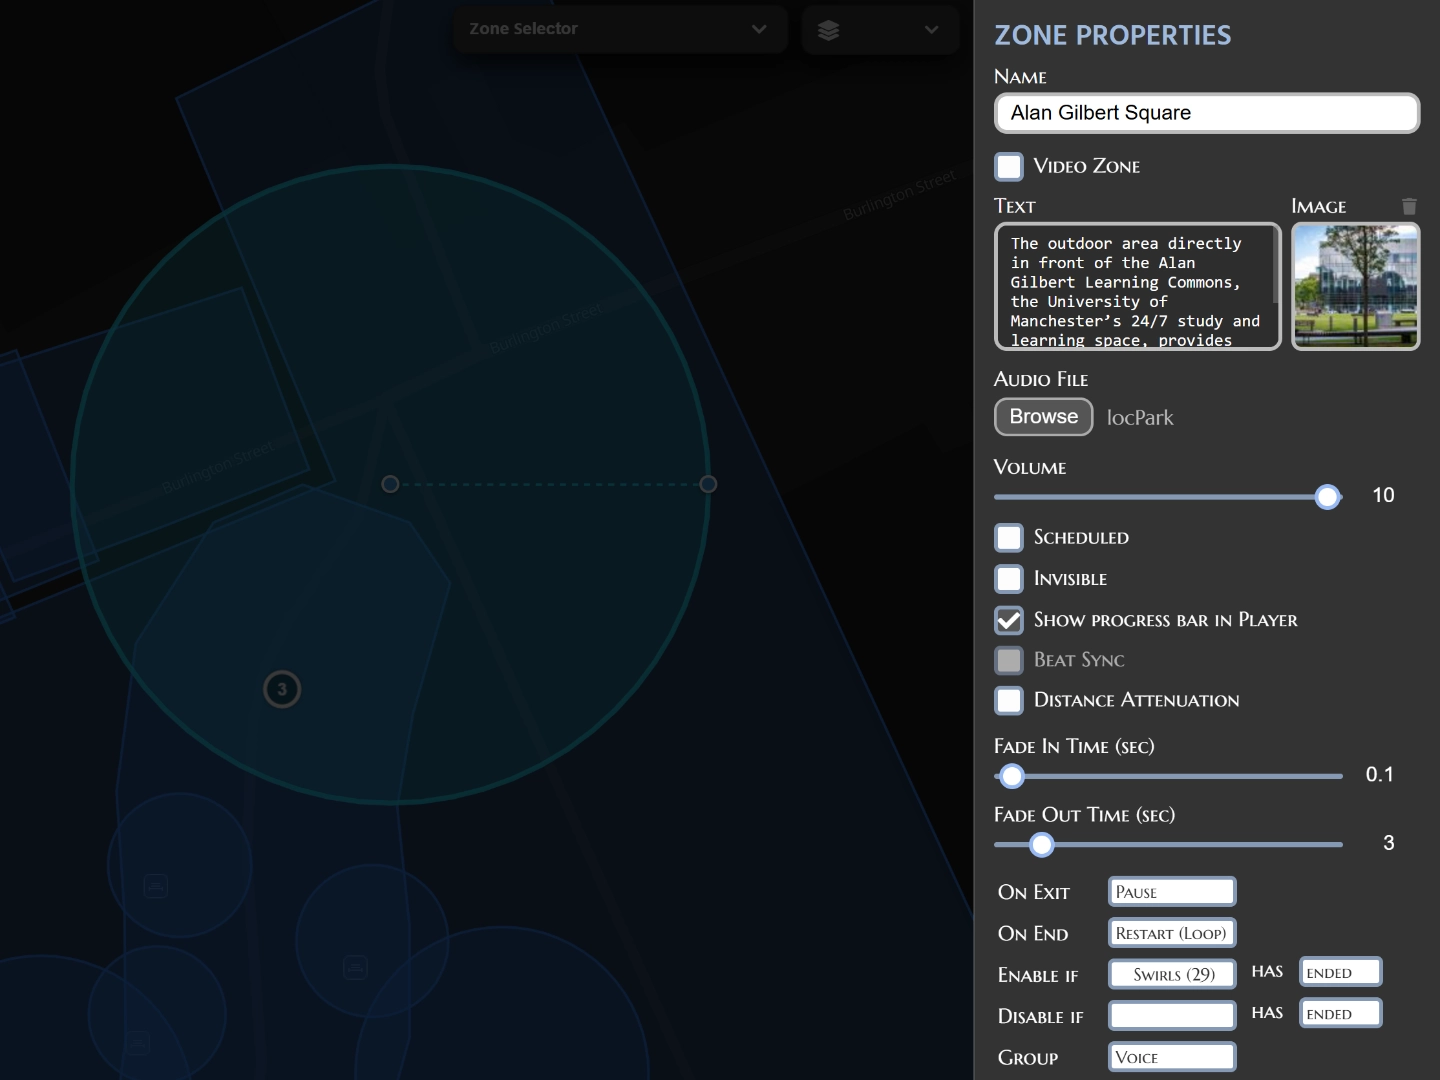Viewport: 1440px width, 1080px height.
Task: Select the circle zone center handle
Action: 390,484
